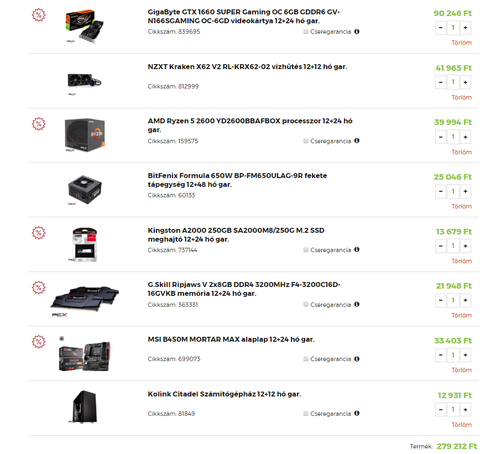
Task: Increase quantity of NZXT Kraken X62 with plus
Action: (x=465, y=82)
